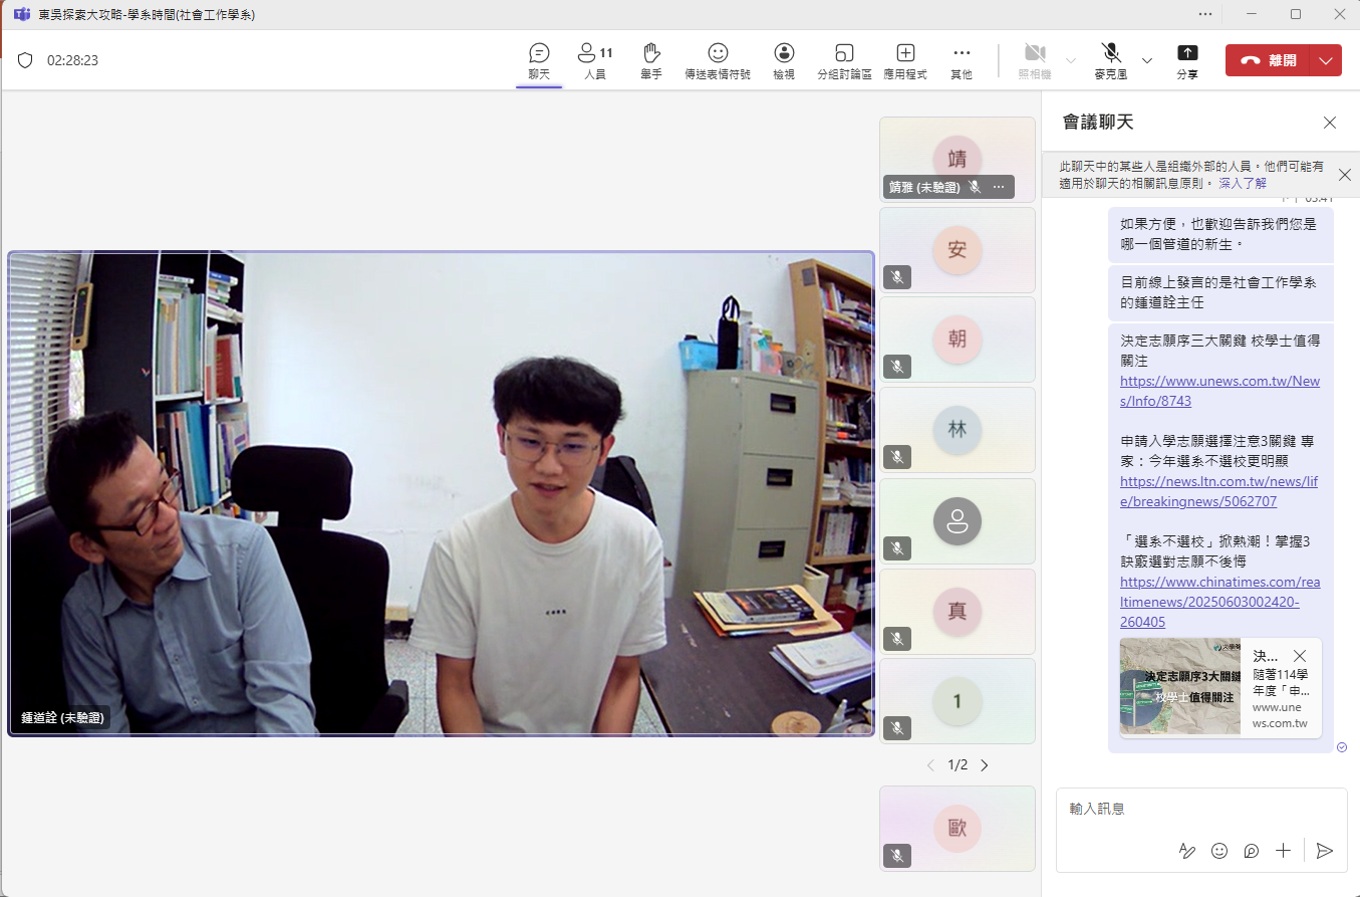Image resolution: width=1360 pixels, height=897 pixels.
Task: Open the 分組討論區 breakout rooms
Action: pos(845,60)
